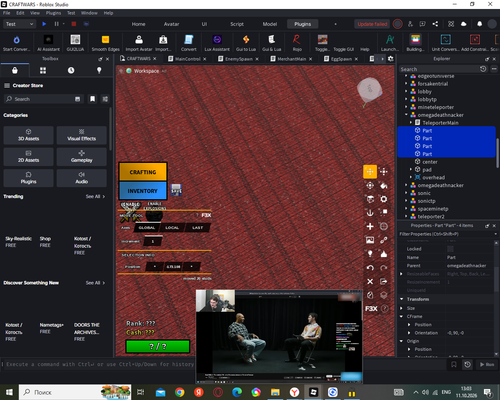Open Google Chrome from the taskbar
This screenshot has width=500, height=400.
point(179,392)
